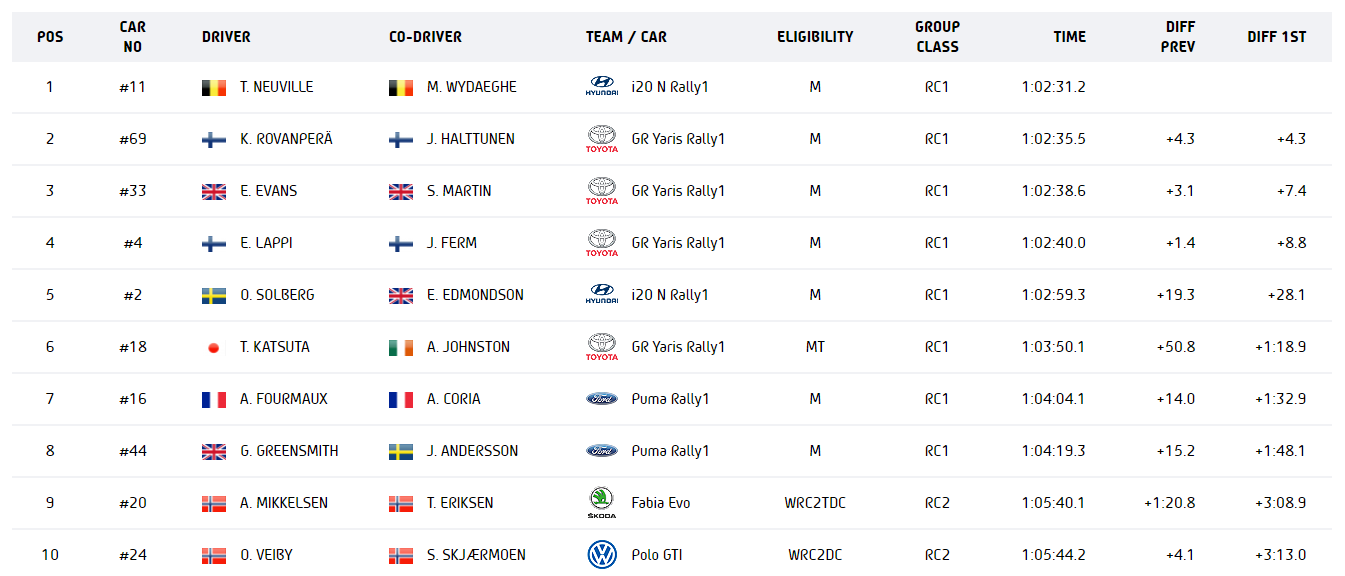Click the Ford logo in Fourmaux's row
Image resolution: width=1345 pixels, height=576 pixels.
(x=601, y=399)
